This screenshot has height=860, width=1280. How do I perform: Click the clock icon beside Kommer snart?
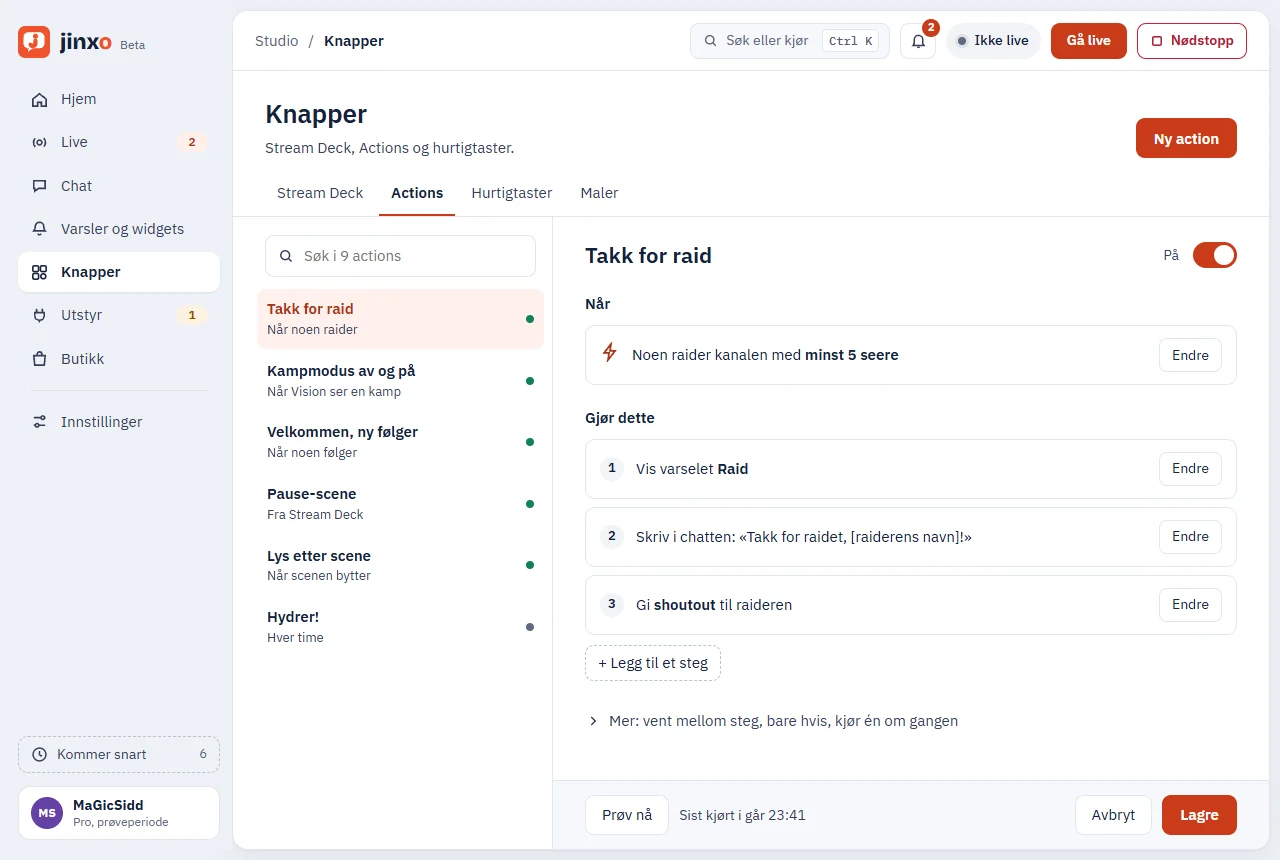40,754
